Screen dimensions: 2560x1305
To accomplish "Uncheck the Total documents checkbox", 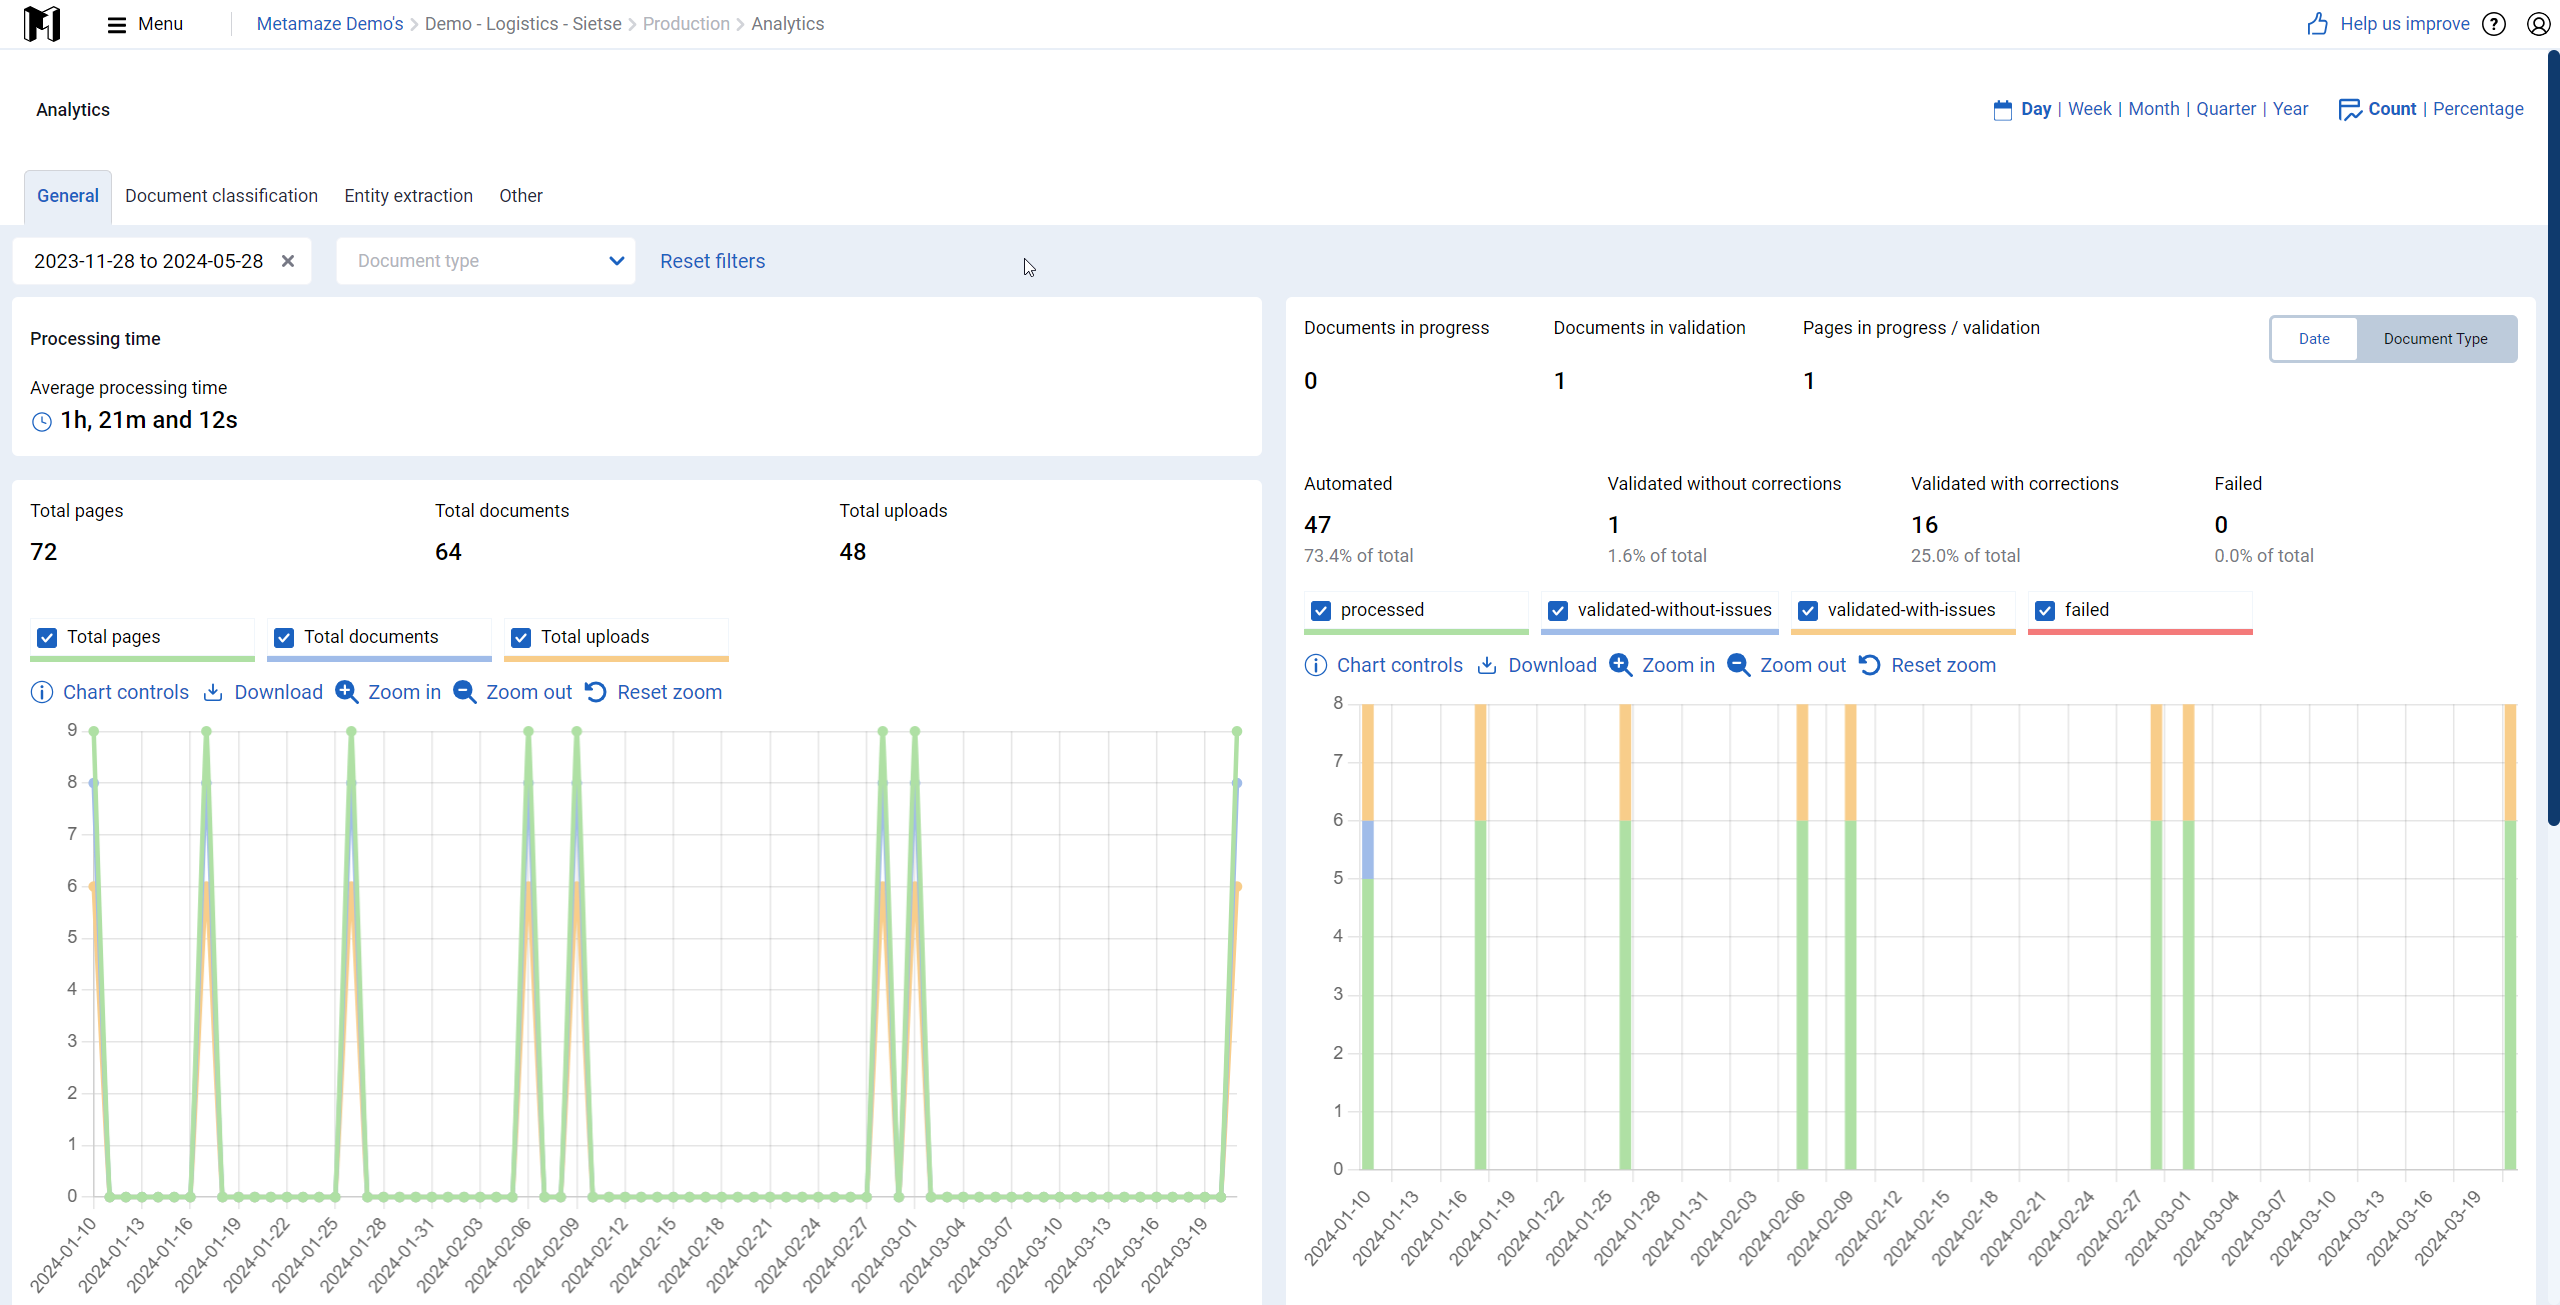I will (x=284, y=637).
